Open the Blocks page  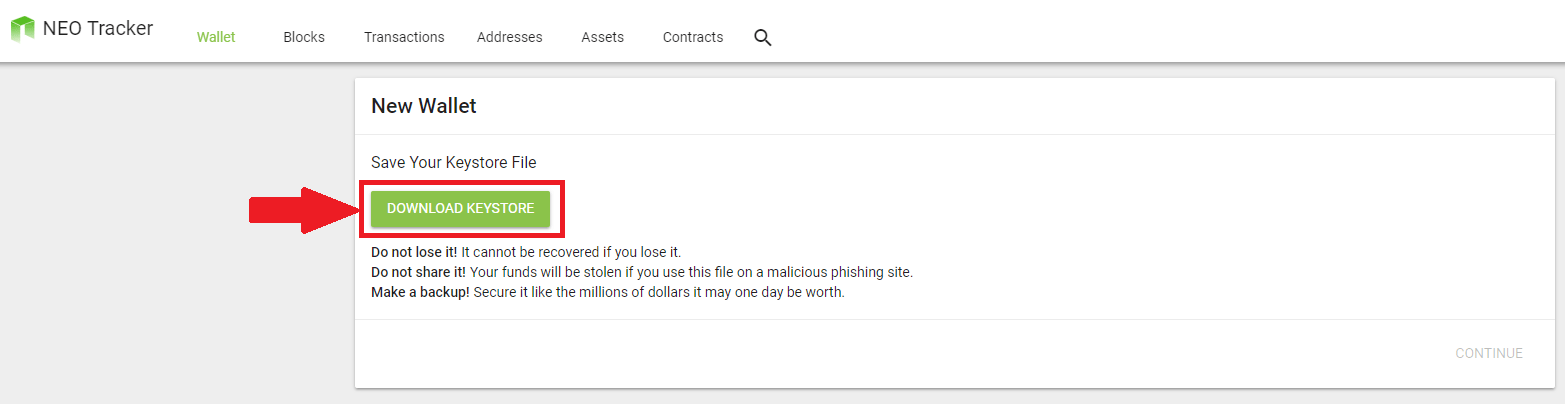click(304, 37)
